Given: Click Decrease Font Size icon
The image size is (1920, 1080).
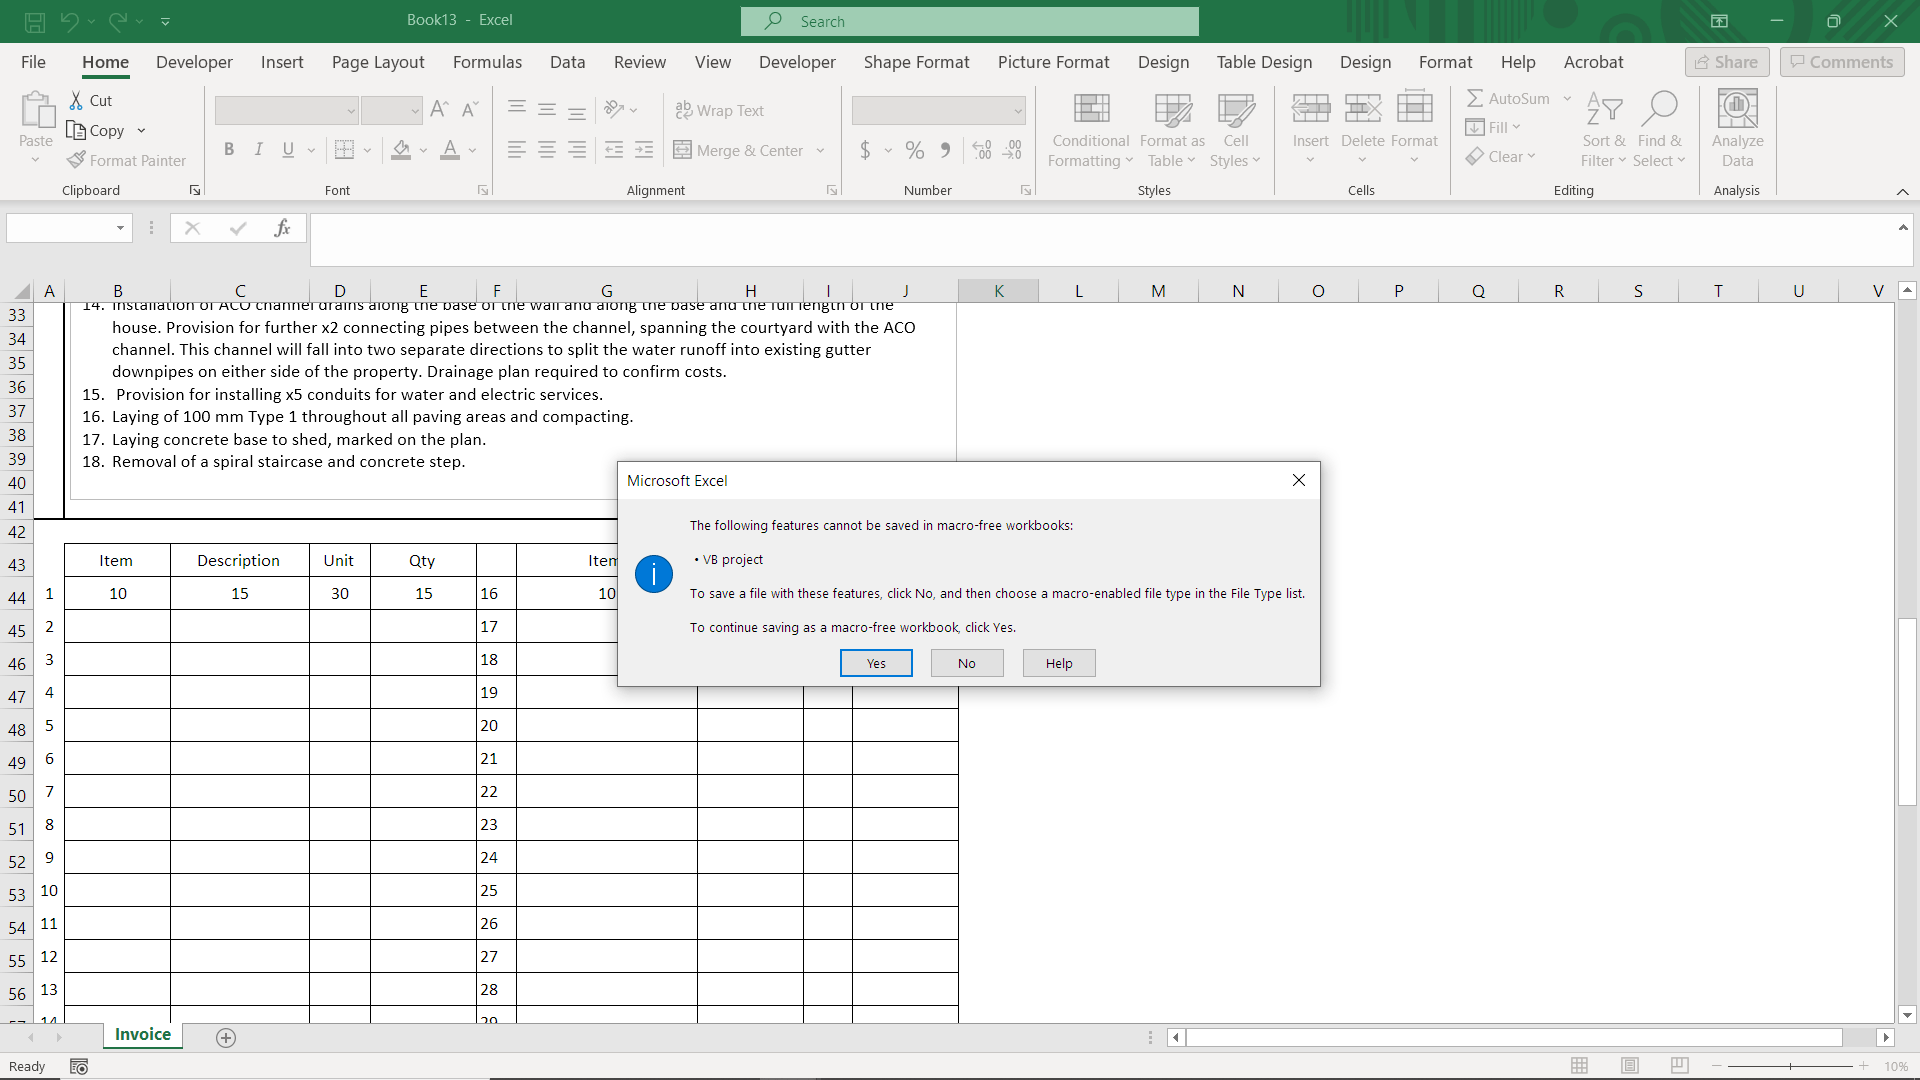Looking at the screenshot, I should (x=470, y=110).
